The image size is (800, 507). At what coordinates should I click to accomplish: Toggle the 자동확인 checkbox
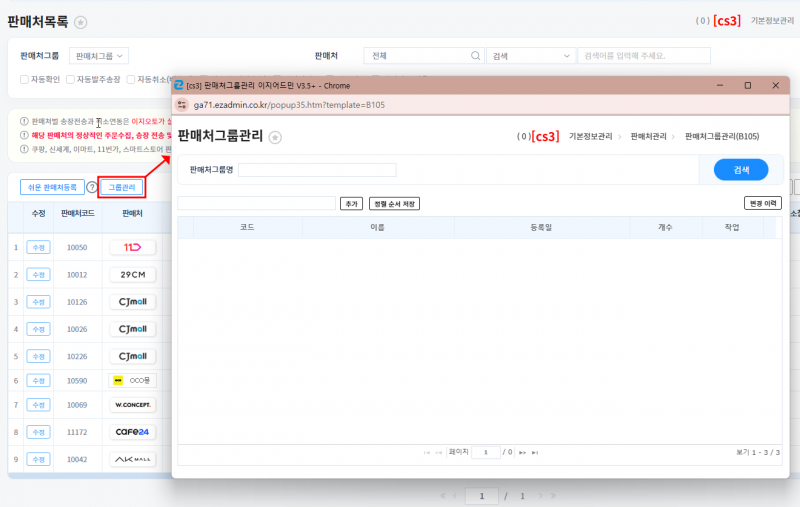pos(25,79)
